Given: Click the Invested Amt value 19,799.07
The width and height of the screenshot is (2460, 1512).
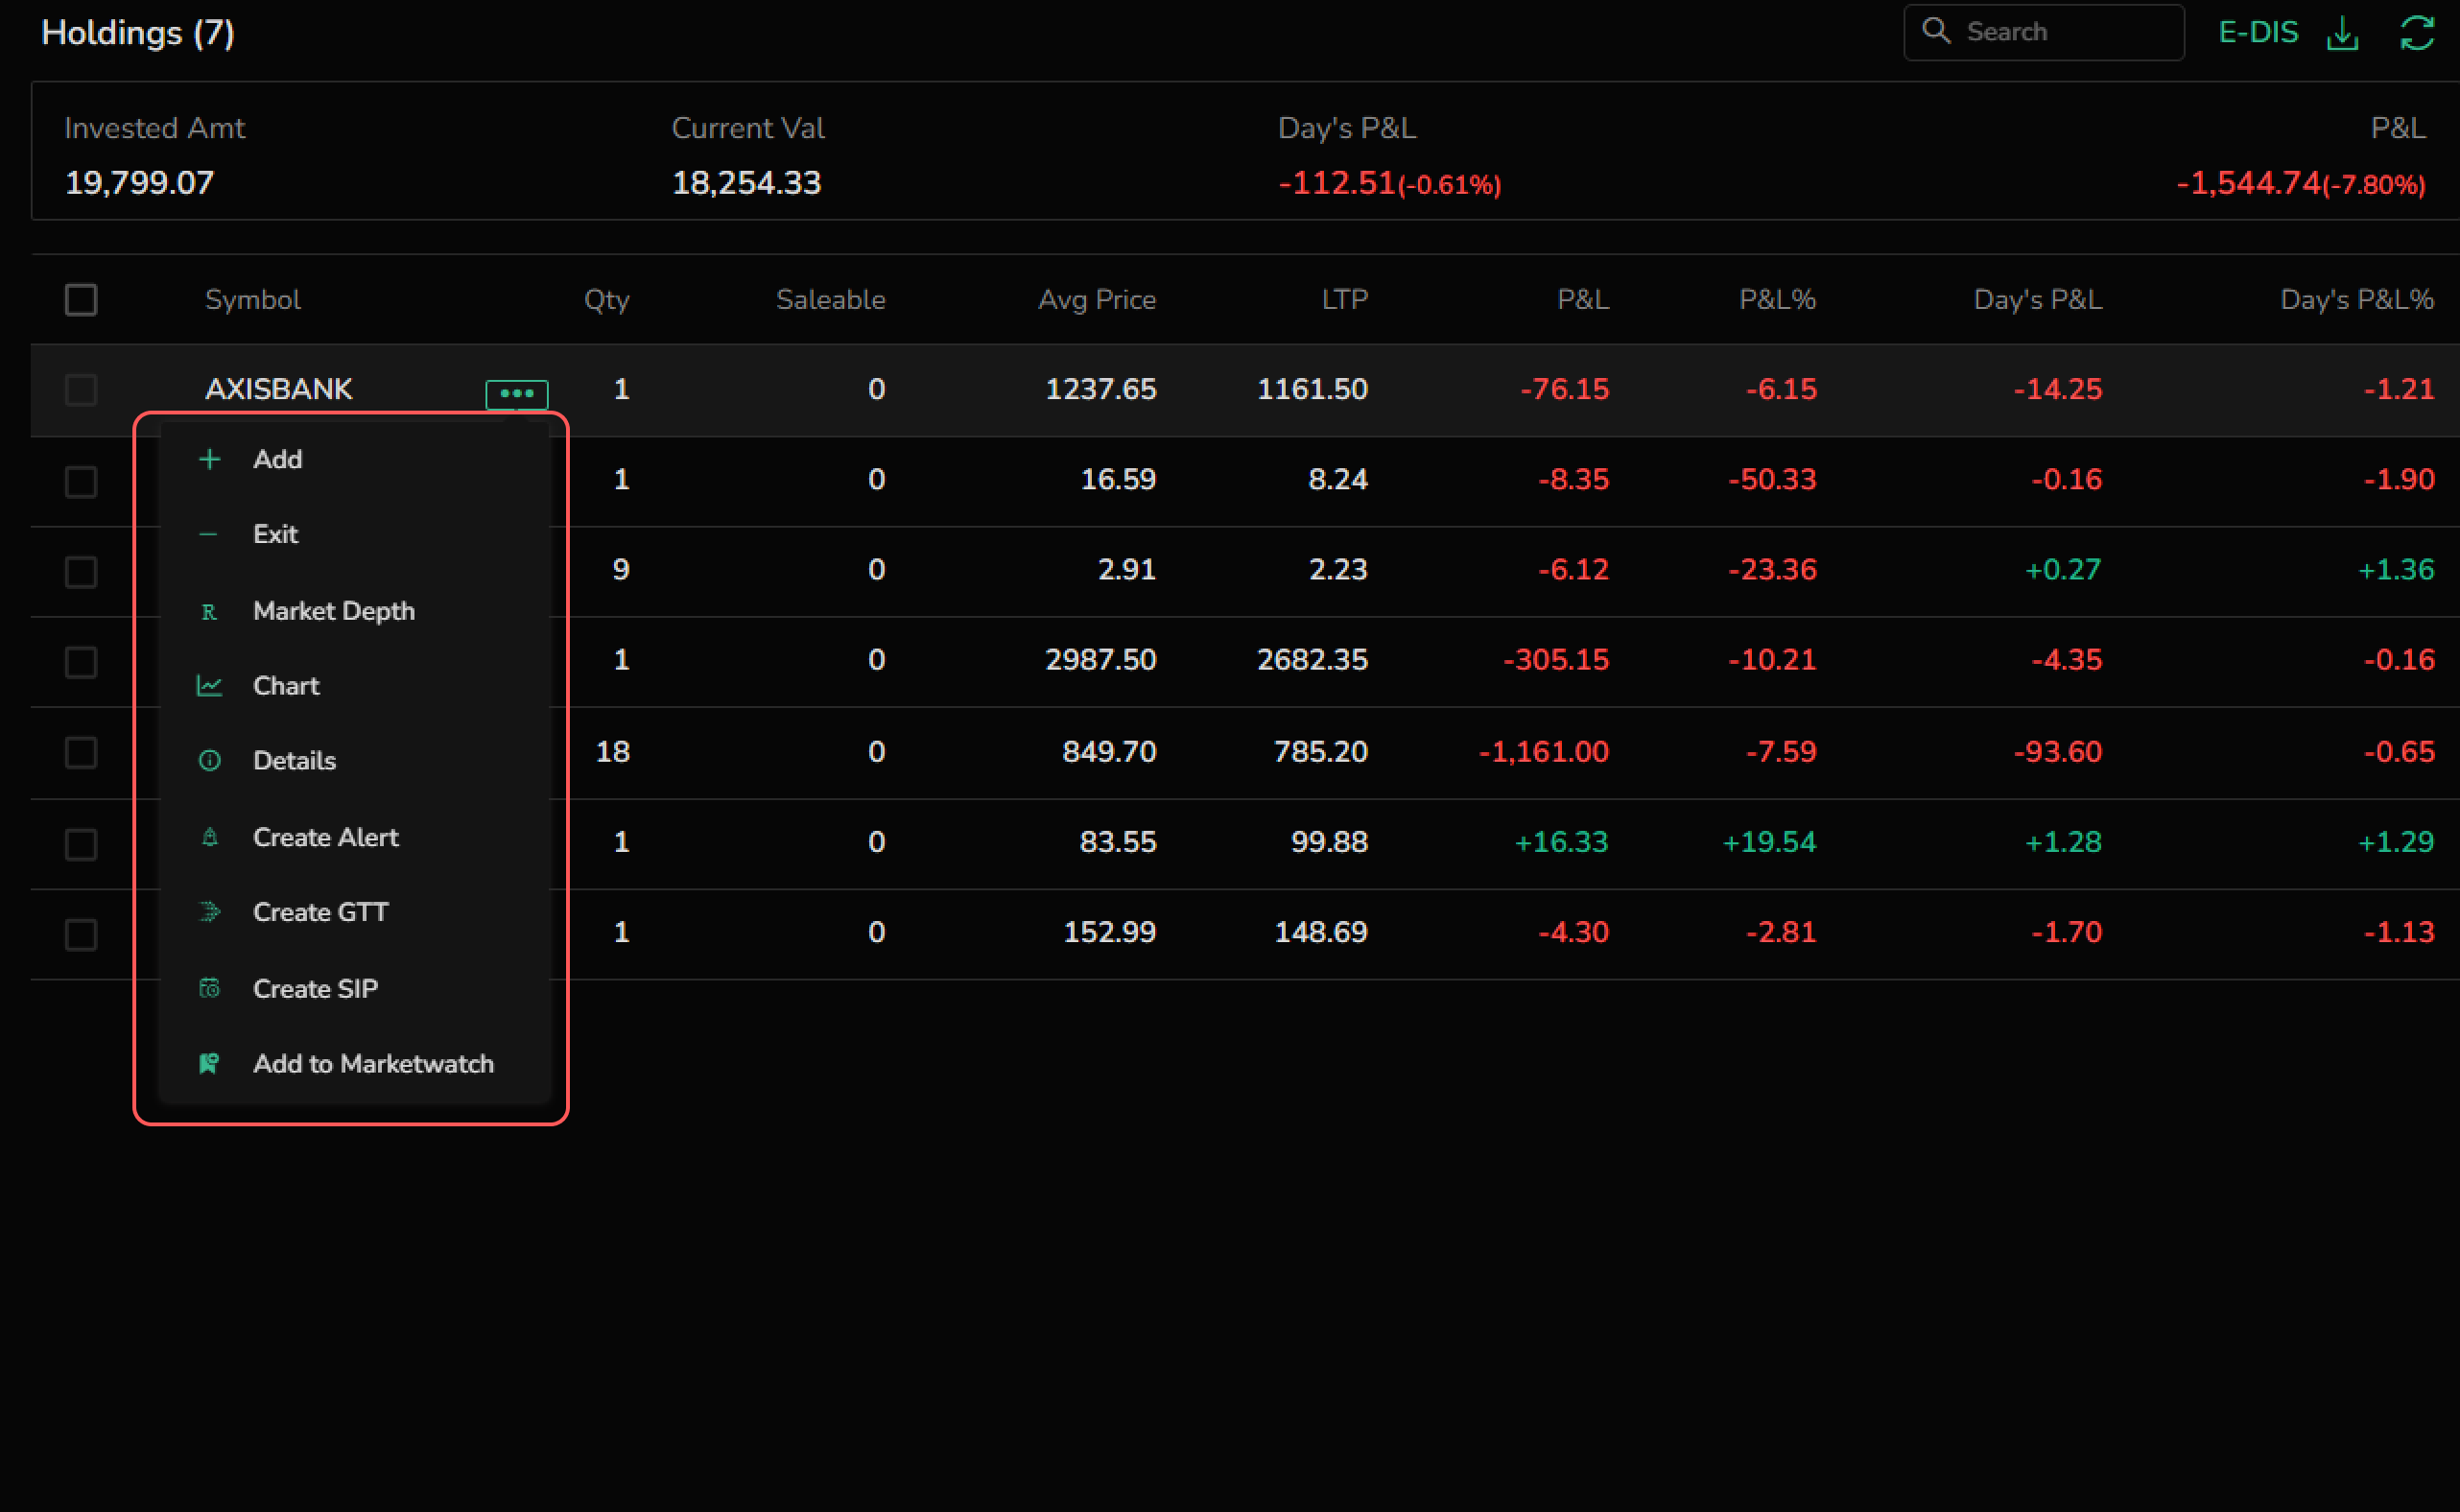Looking at the screenshot, I should pos(139,182).
